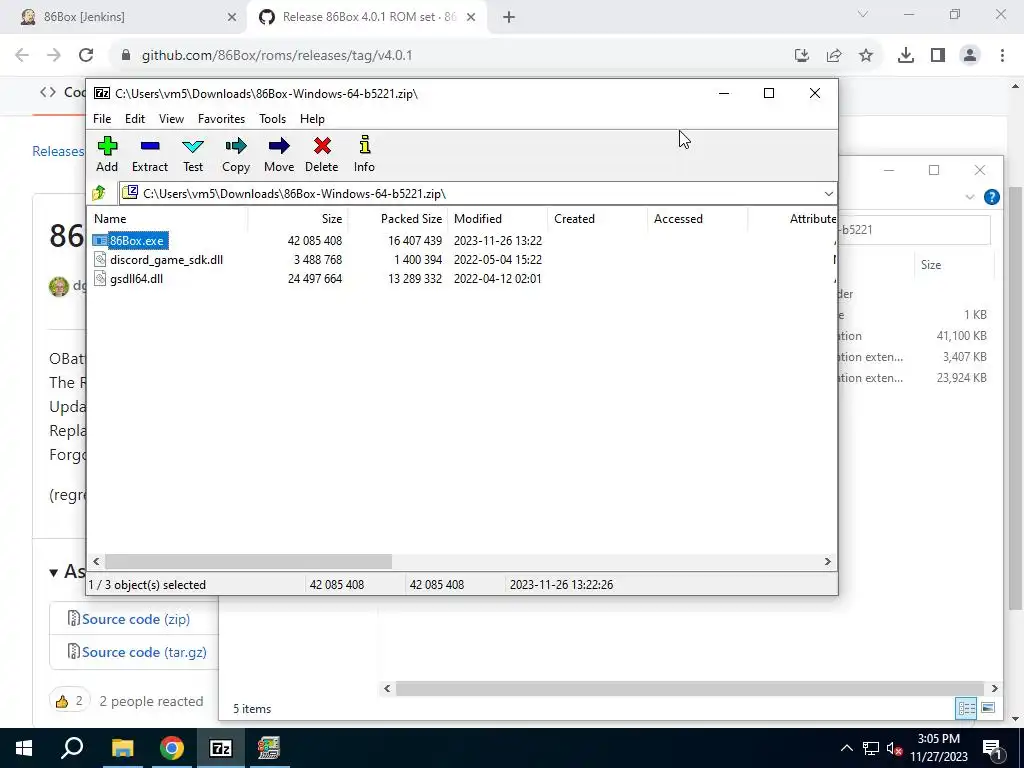Viewport: 1024px width, 768px height.
Task: Open the notification center icon
Action: 992,748
